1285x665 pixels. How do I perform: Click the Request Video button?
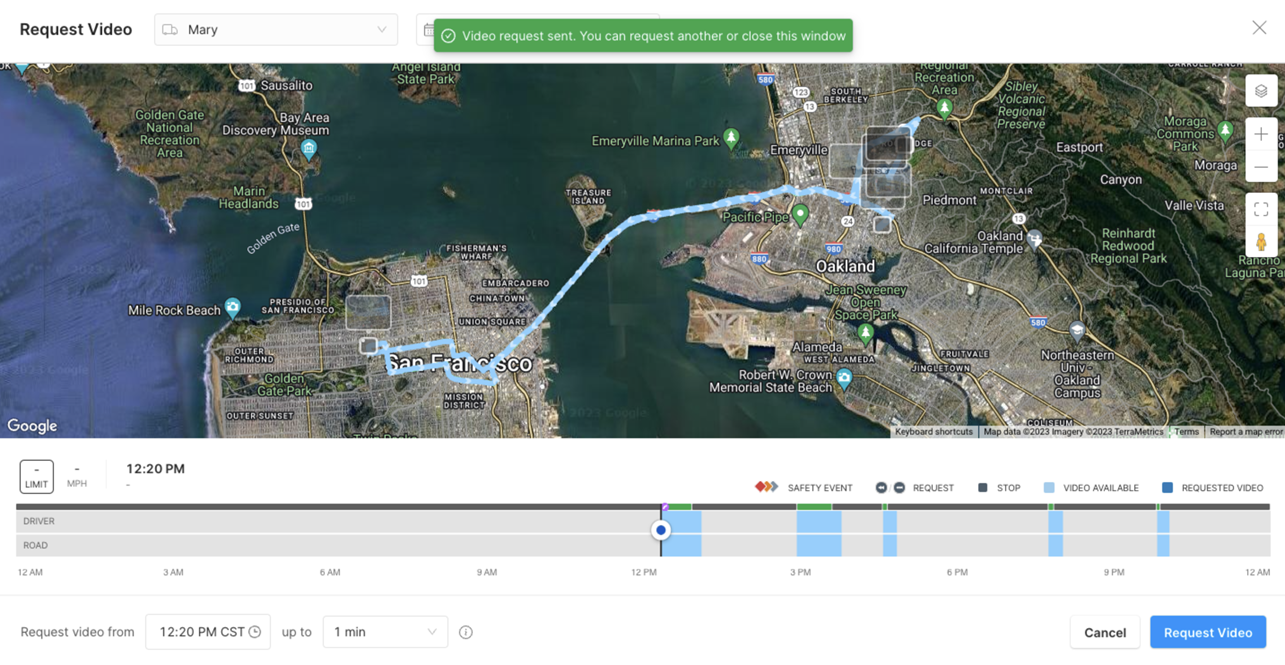coord(1208,632)
